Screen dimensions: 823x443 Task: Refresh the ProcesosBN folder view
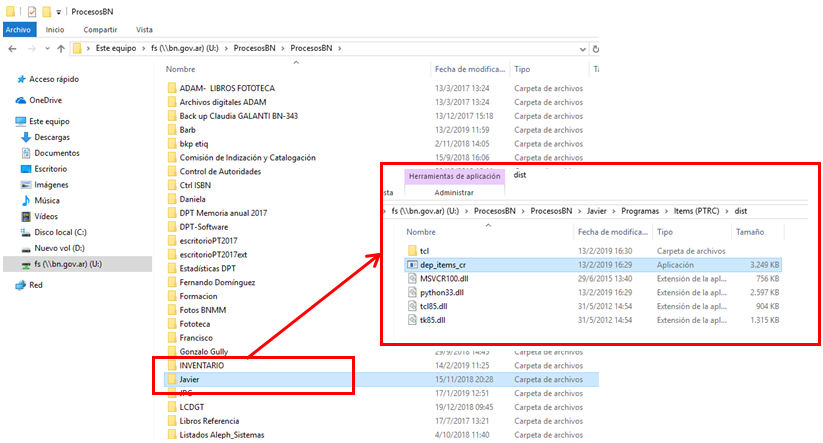(595, 49)
